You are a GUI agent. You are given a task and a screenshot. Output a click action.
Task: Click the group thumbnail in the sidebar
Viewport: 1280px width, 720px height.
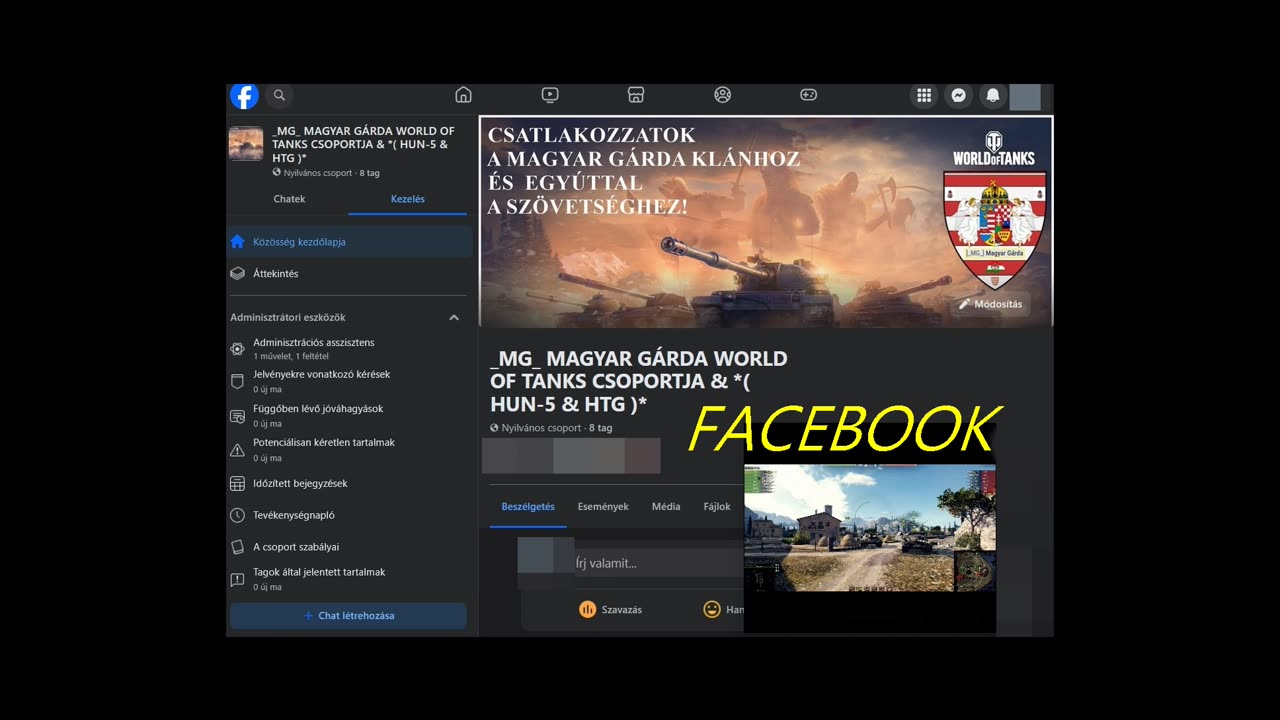[x=246, y=143]
